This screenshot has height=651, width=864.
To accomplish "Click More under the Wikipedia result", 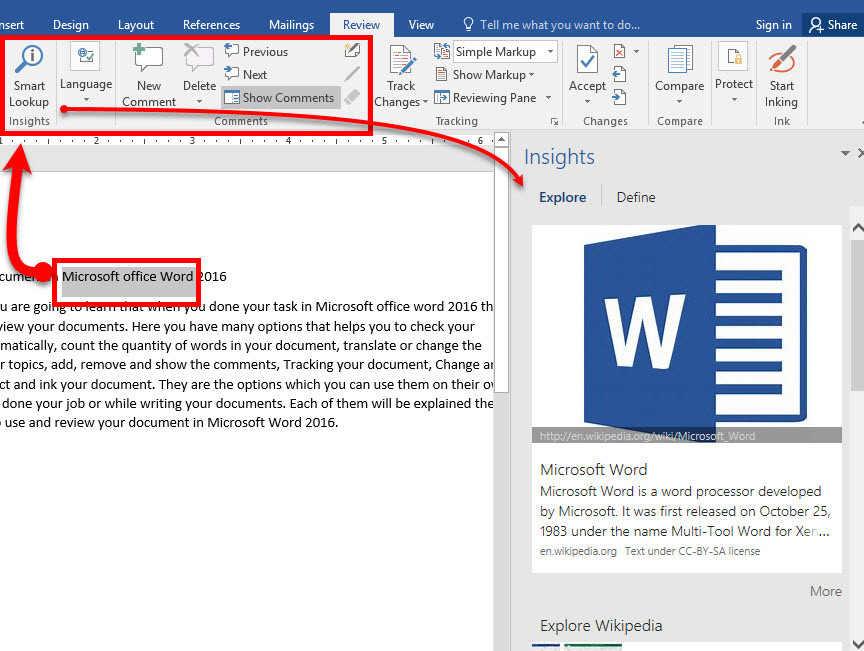I will (825, 591).
